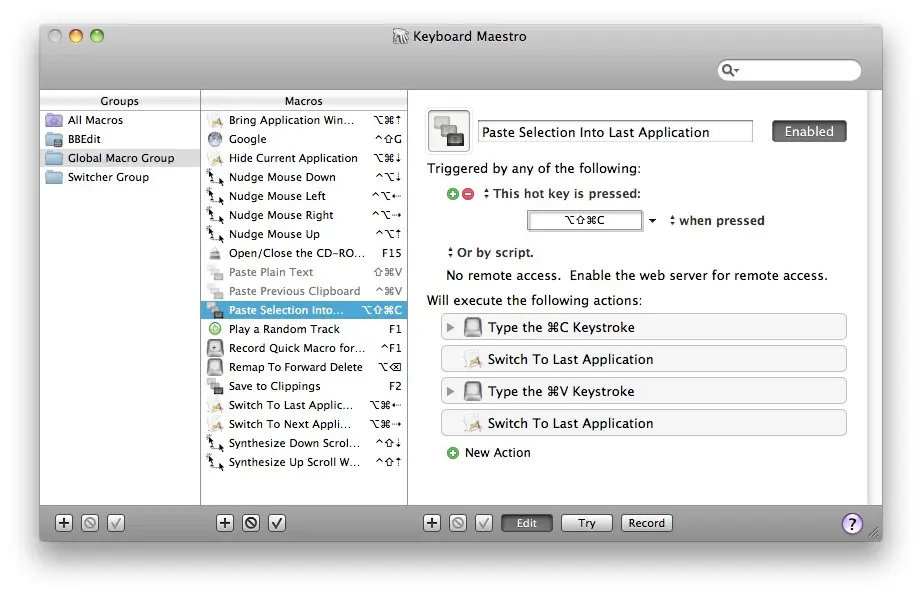
Task: Click the Hide Current Application macro icon
Action: tap(216, 159)
